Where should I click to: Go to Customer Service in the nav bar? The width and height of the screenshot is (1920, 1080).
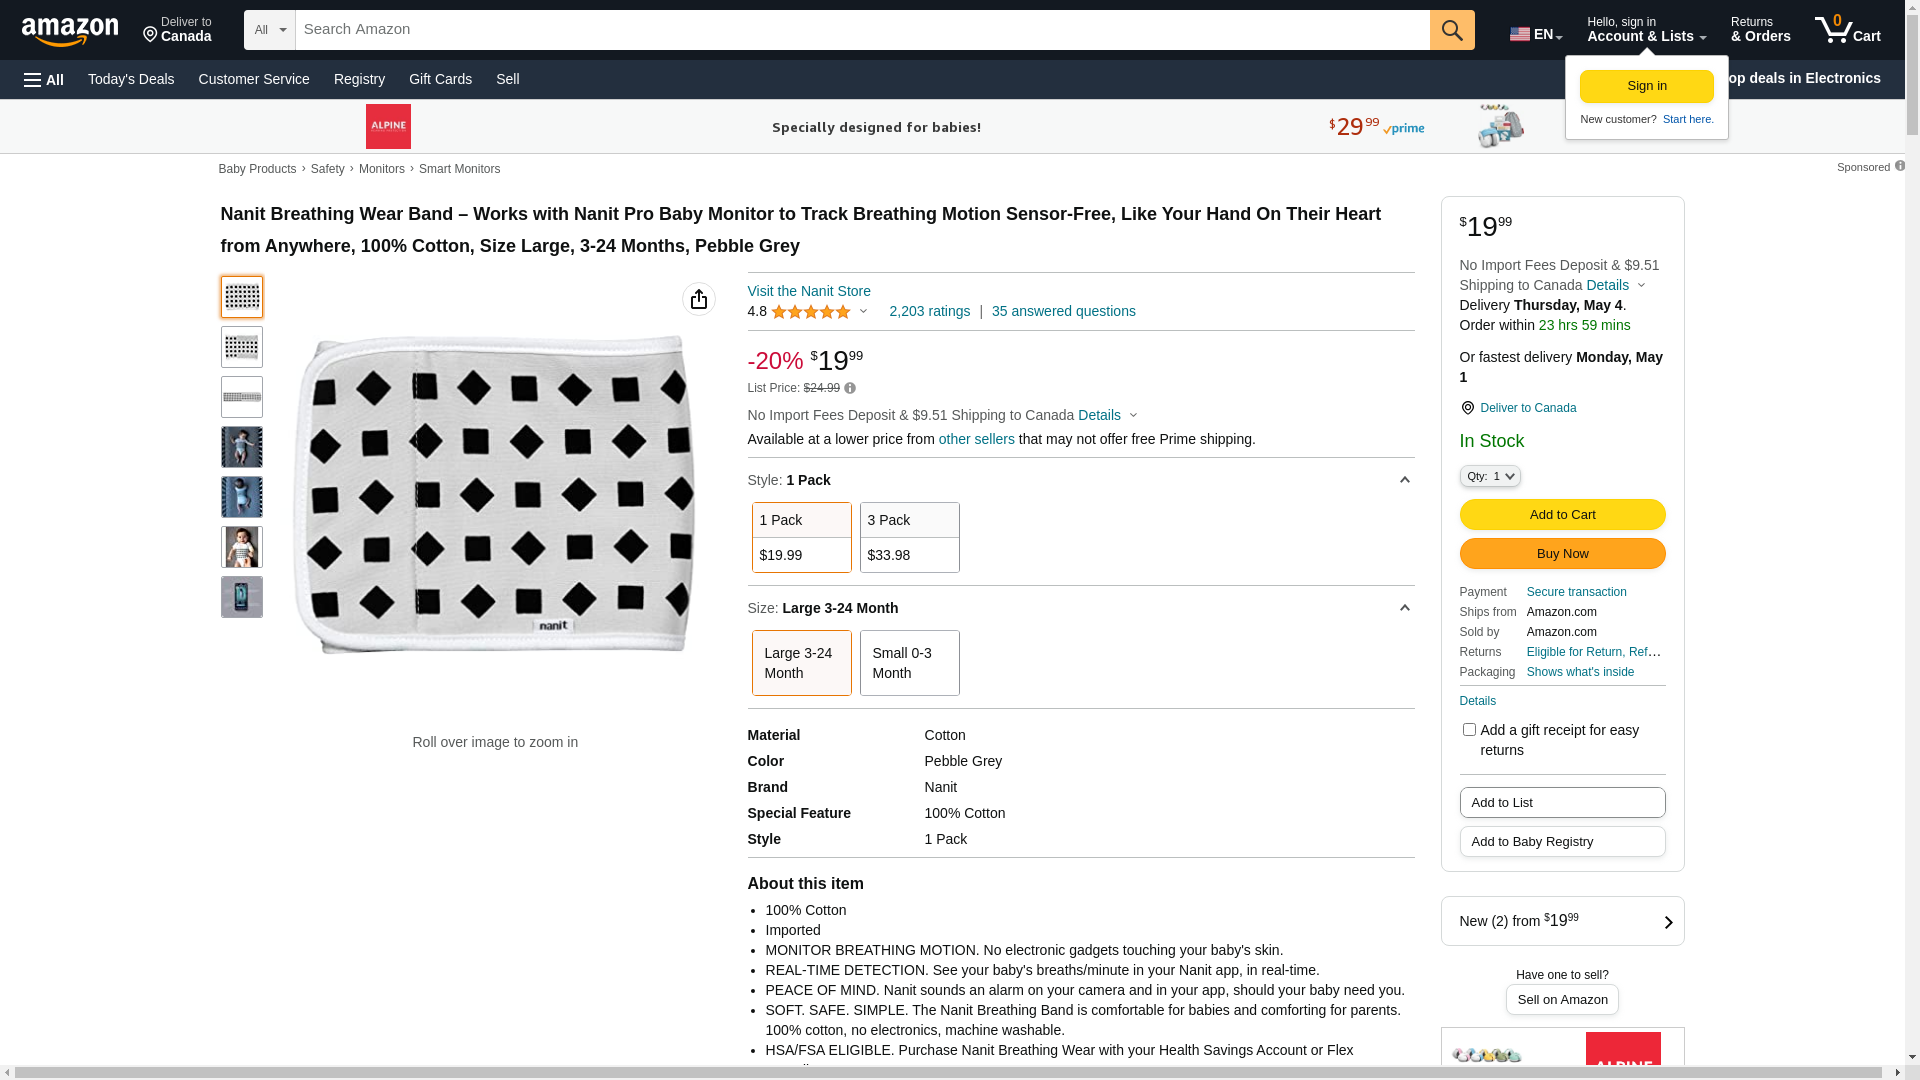pos(254,79)
